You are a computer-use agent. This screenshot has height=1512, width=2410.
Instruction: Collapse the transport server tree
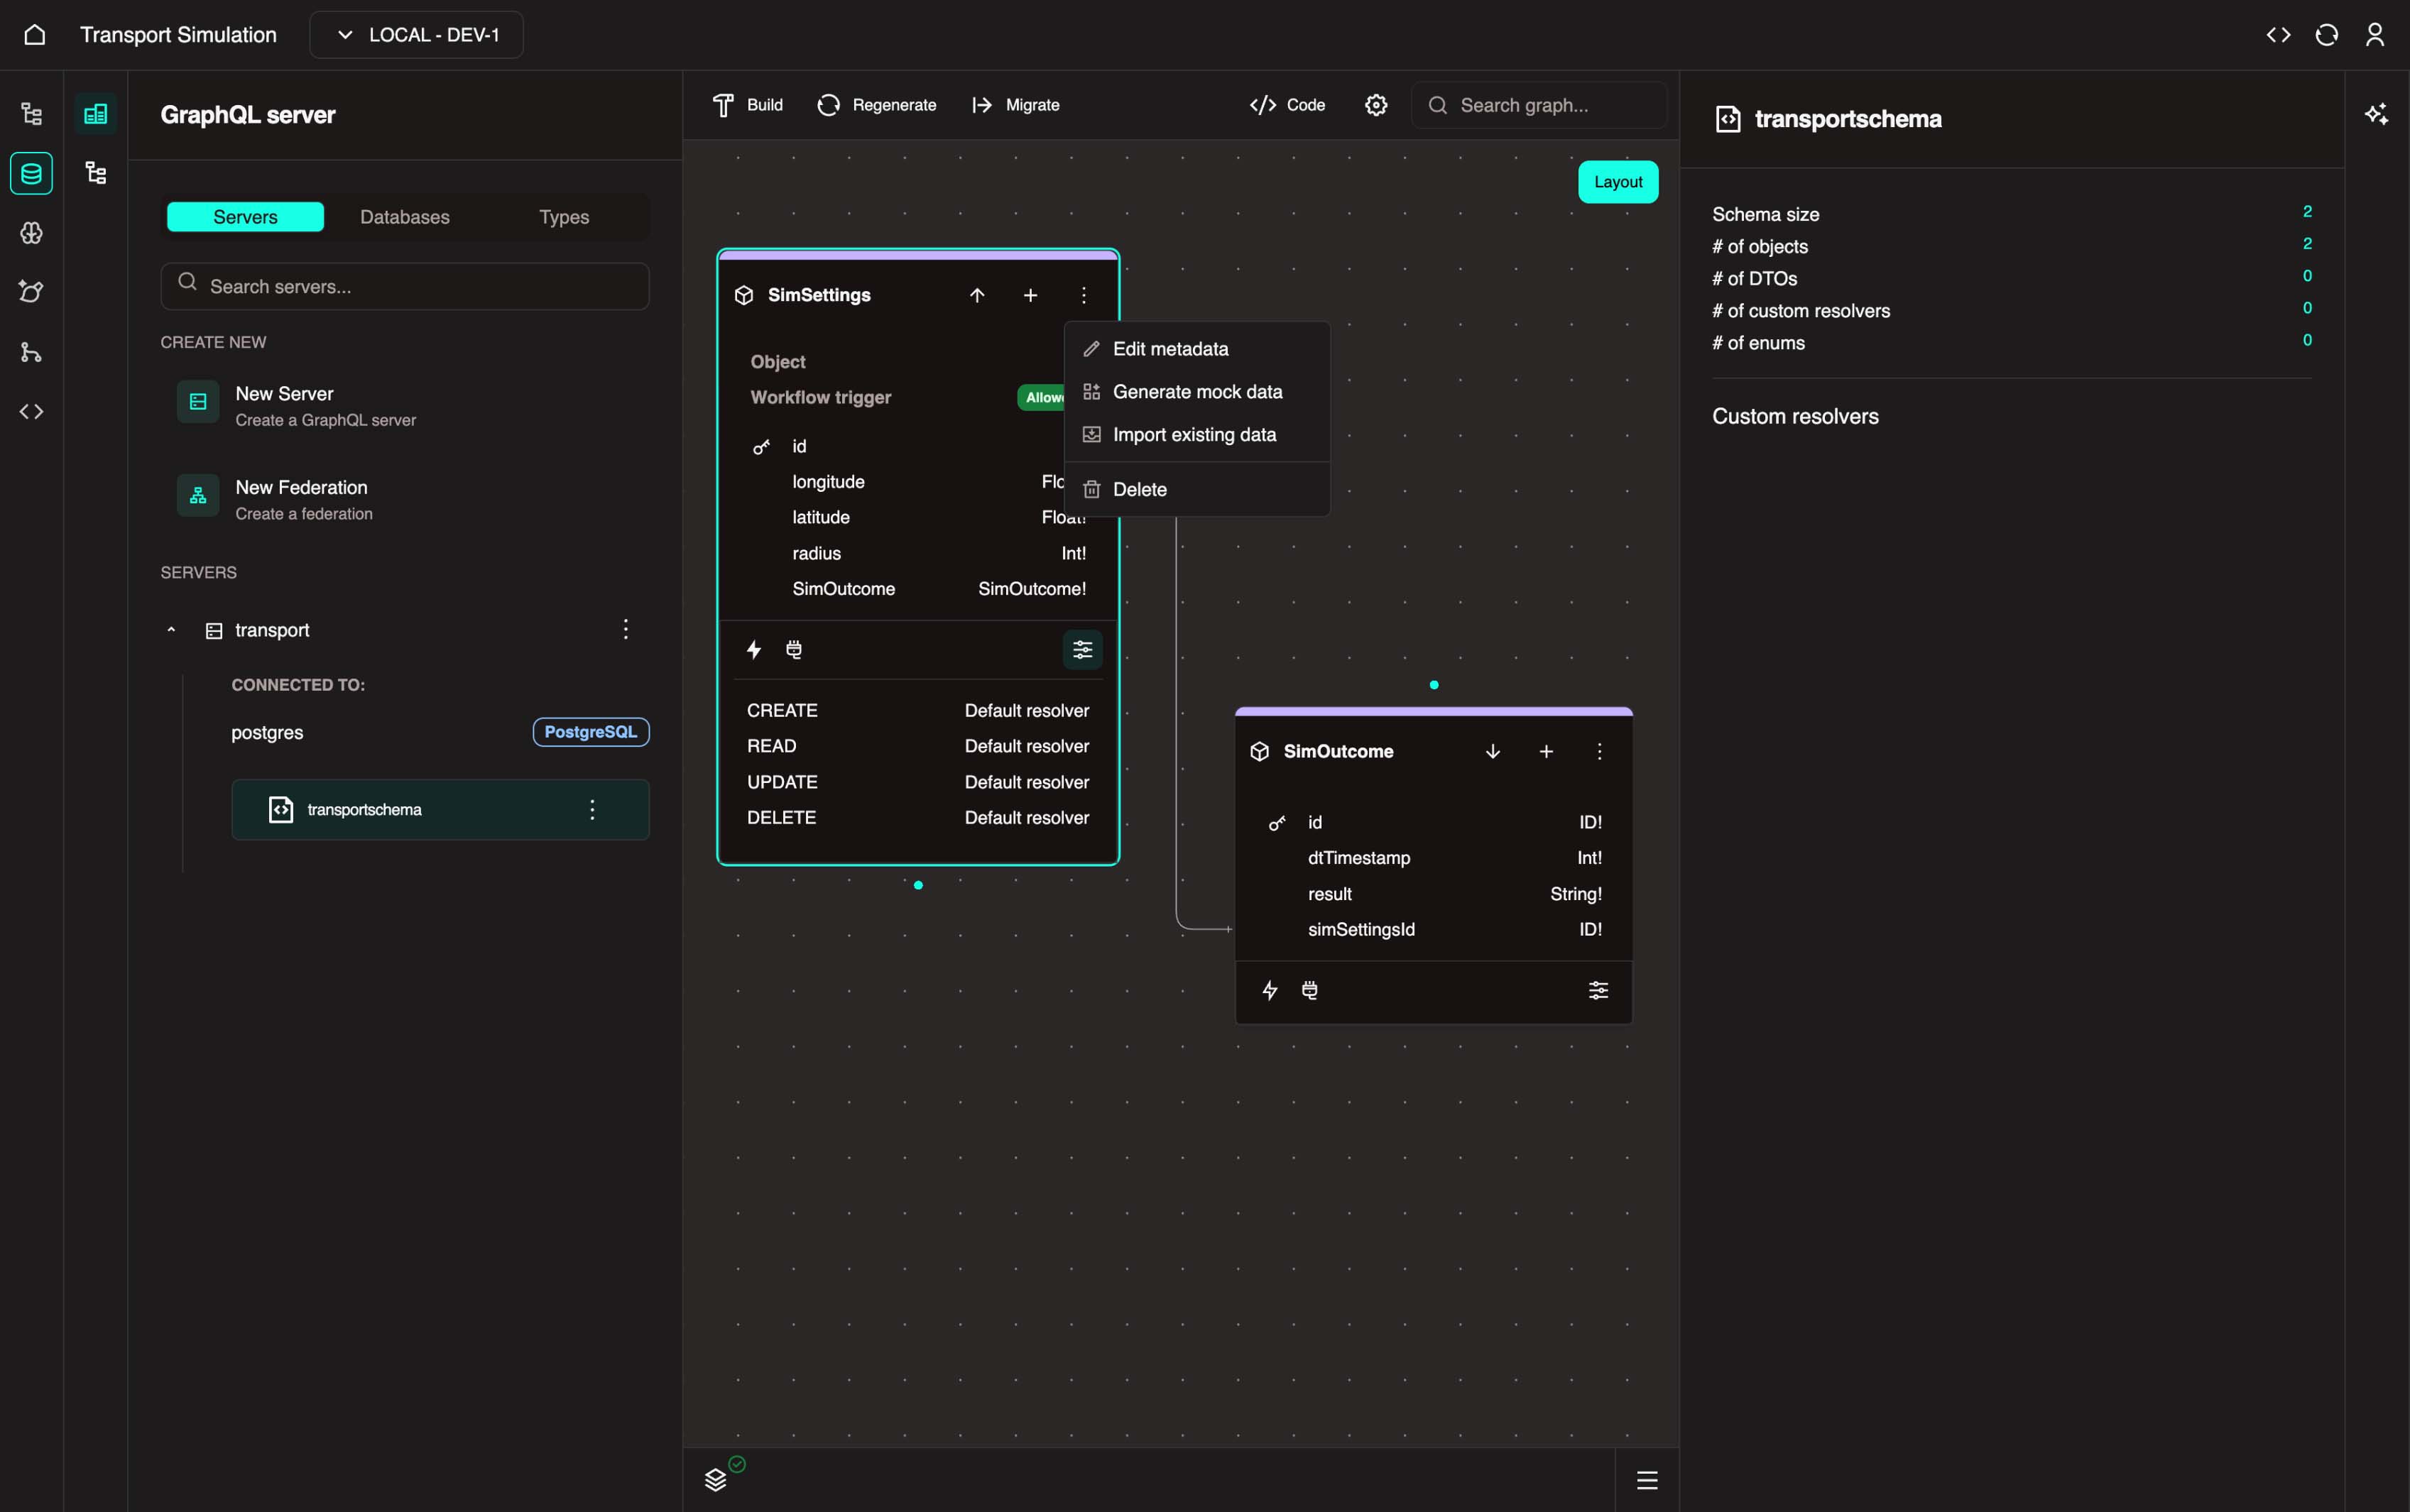coord(171,630)
